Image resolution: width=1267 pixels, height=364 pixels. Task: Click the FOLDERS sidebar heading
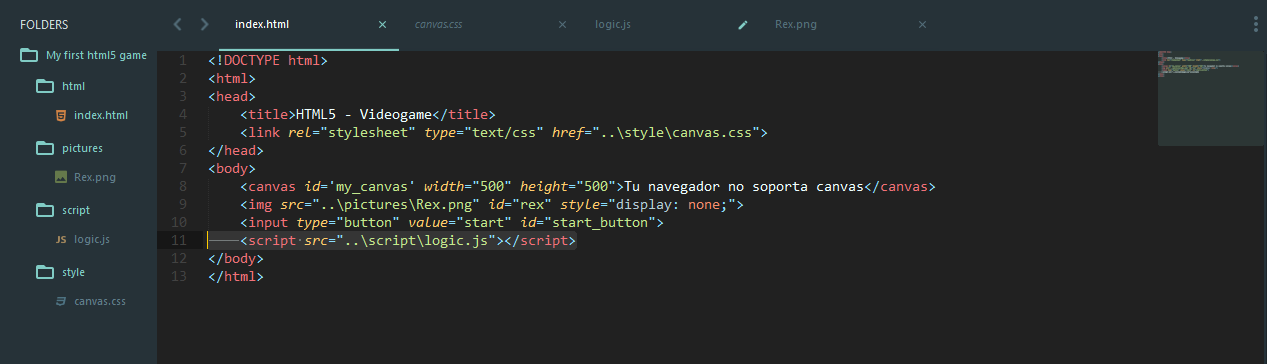click(44, 24)
